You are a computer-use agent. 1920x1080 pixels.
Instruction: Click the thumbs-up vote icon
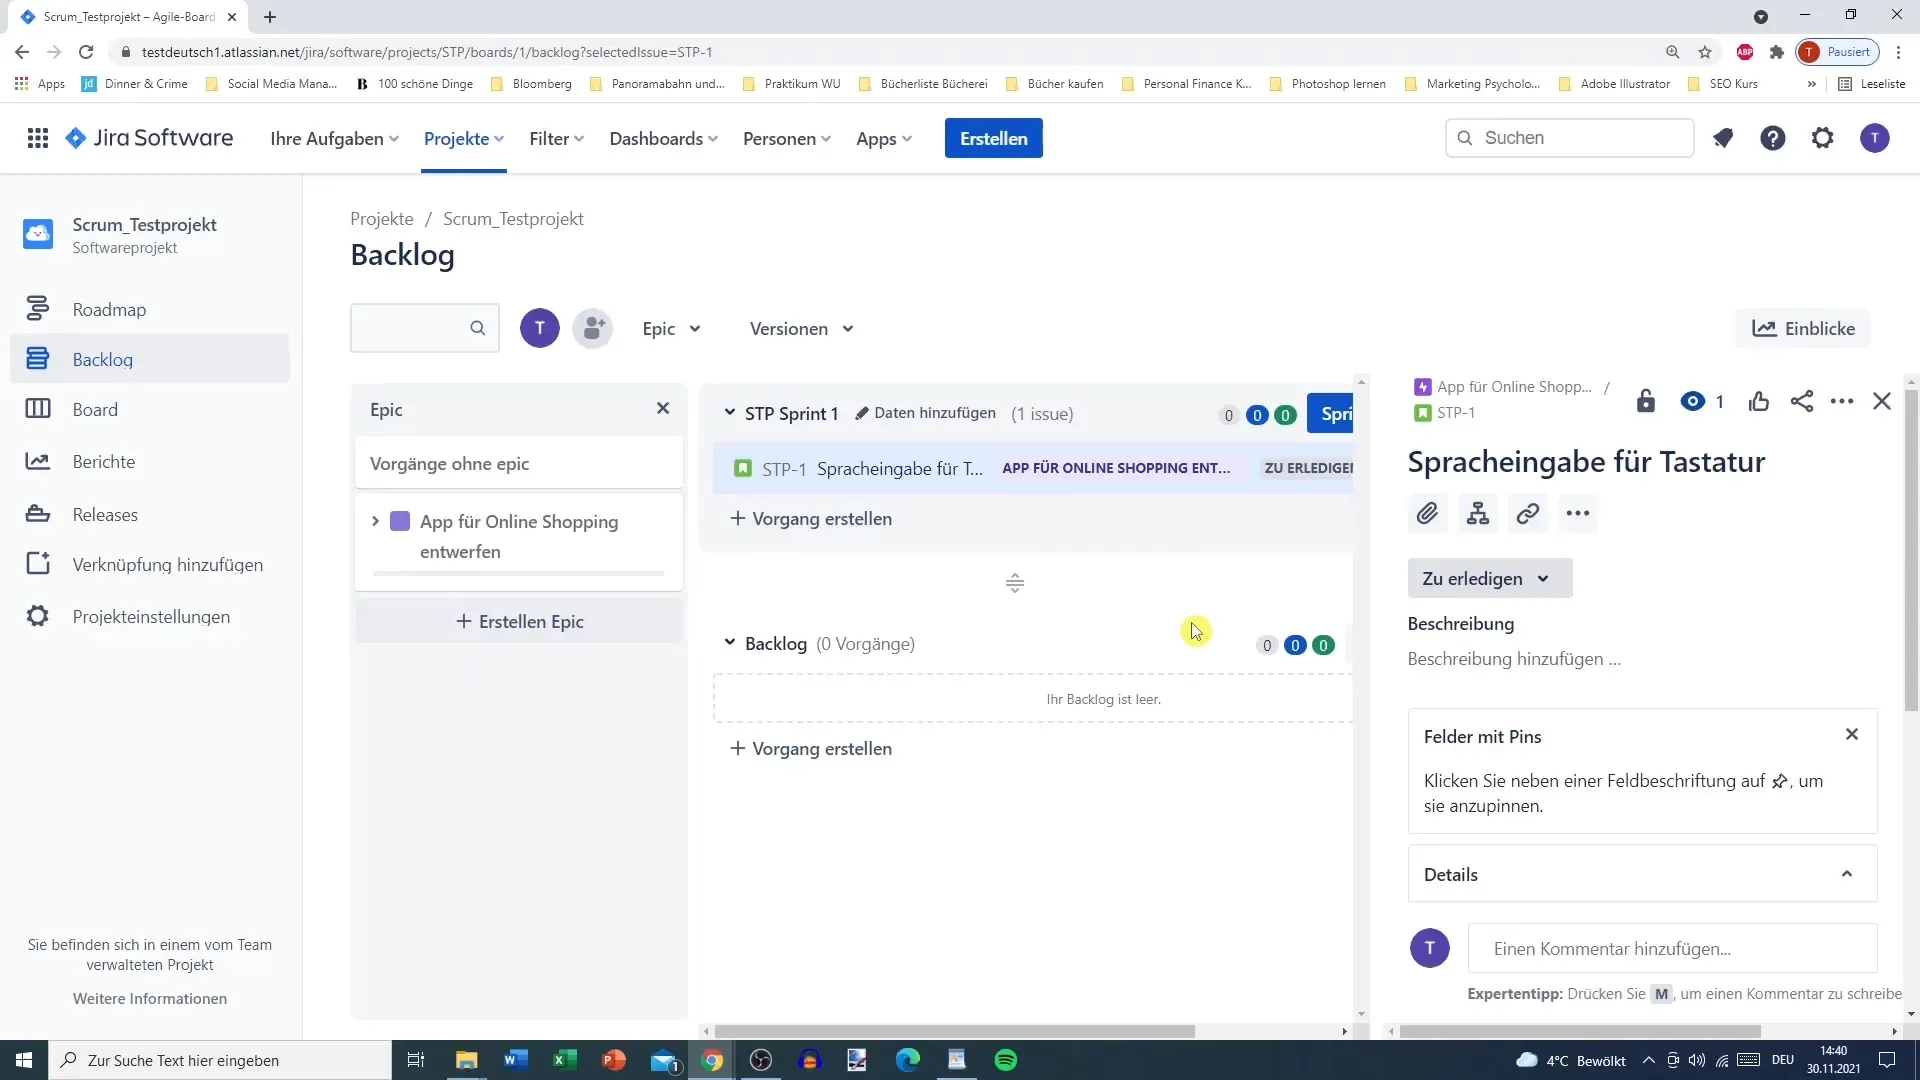[x=1759, y=401]
